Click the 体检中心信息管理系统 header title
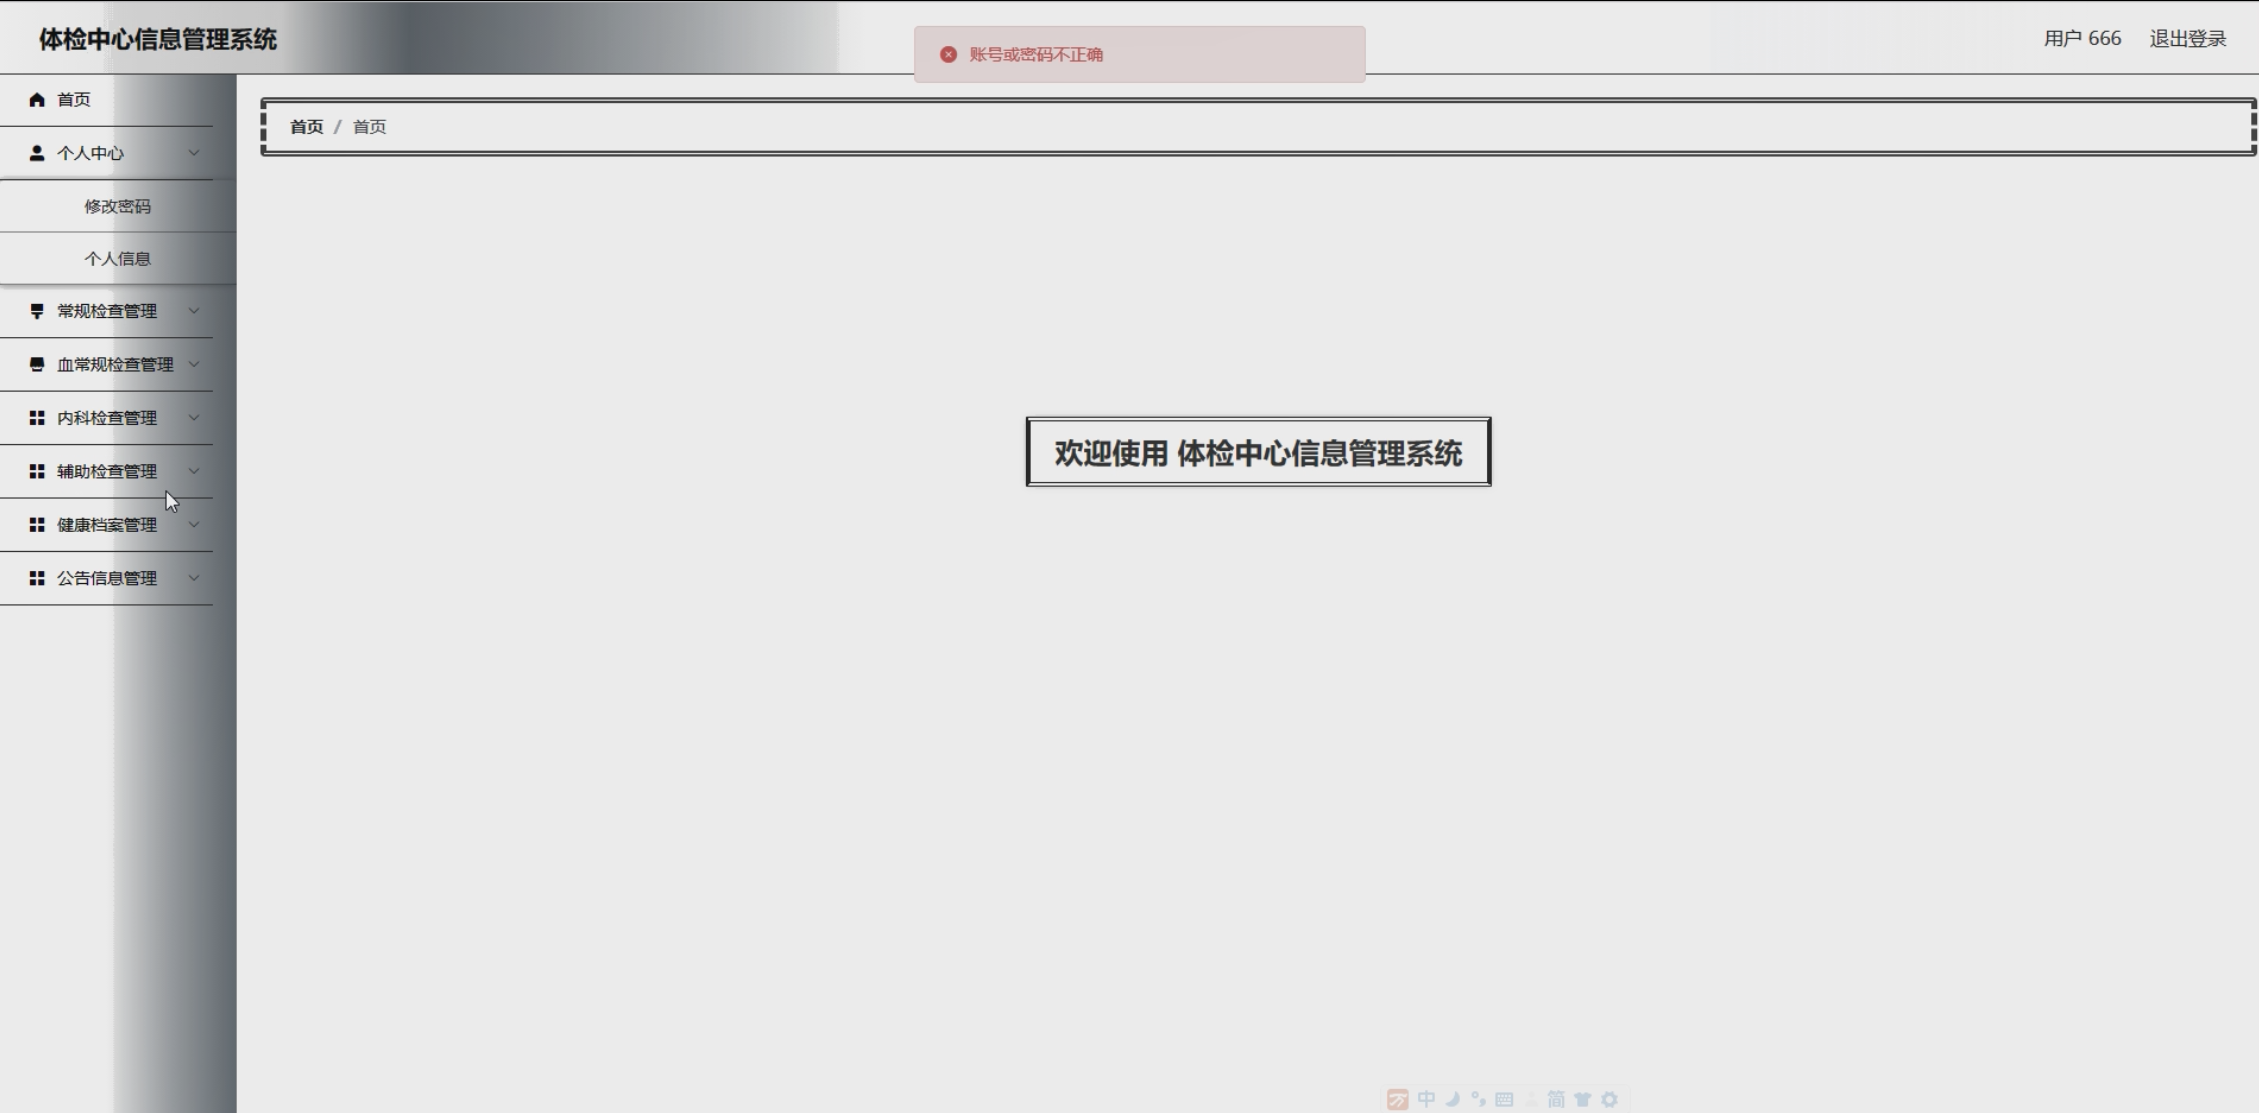2259x1113 pixels. click(x=158, y=39)
